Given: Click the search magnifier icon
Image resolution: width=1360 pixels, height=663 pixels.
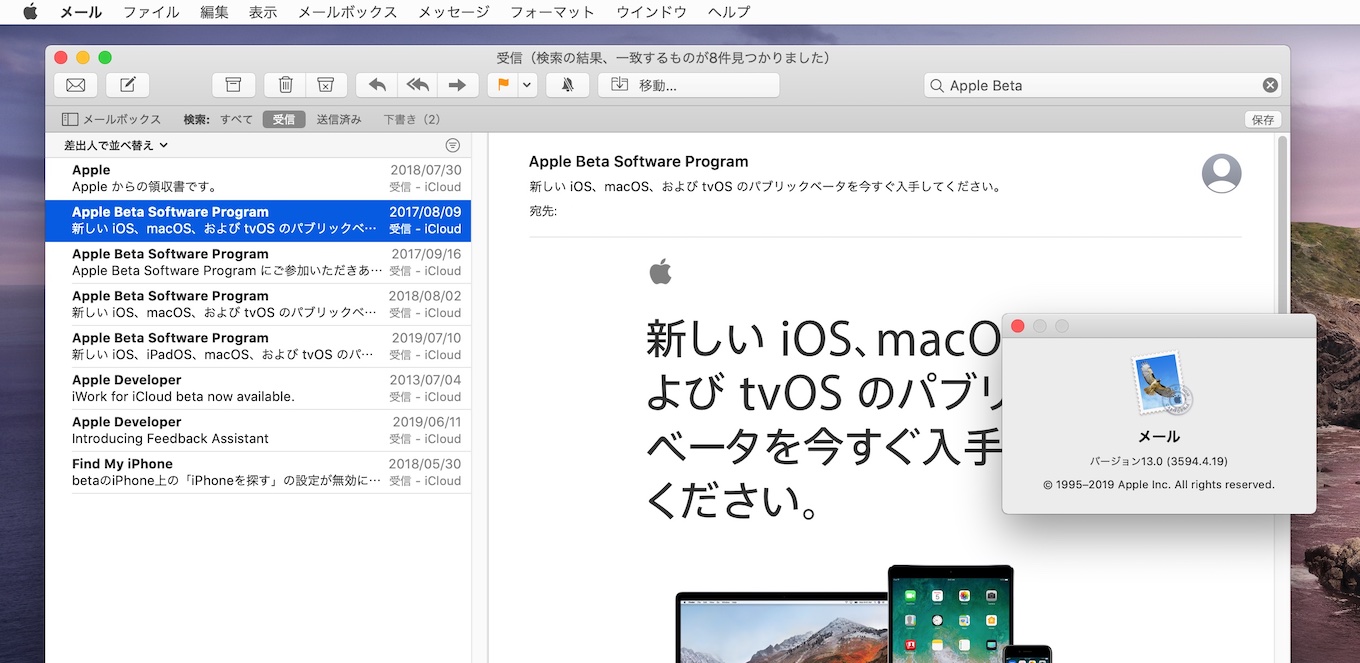Looking at the screenshot, I should pos(937,86).
